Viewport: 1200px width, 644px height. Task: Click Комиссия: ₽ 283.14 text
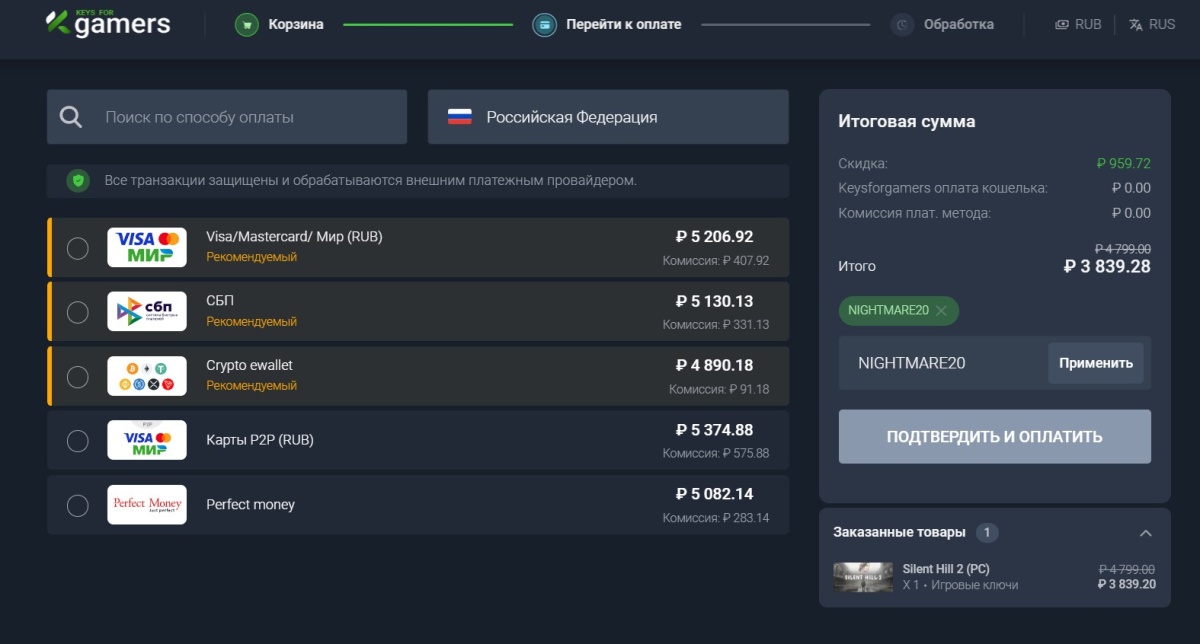(716, 518)
